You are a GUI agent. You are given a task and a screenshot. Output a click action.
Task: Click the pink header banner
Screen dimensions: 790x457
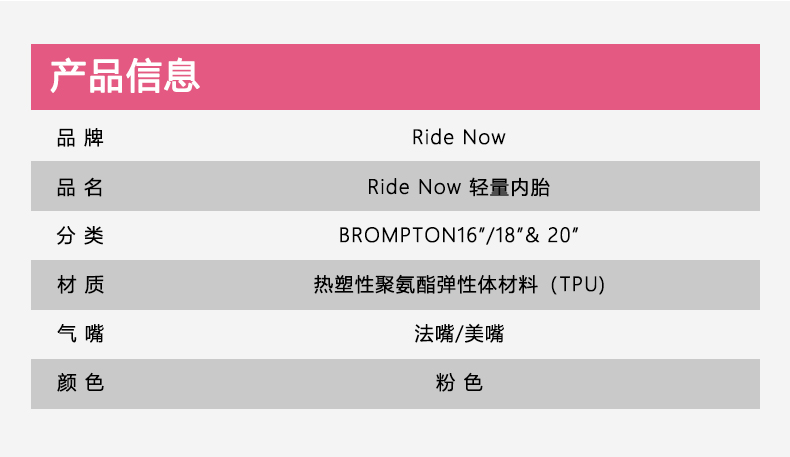click(x=396, y=77)
